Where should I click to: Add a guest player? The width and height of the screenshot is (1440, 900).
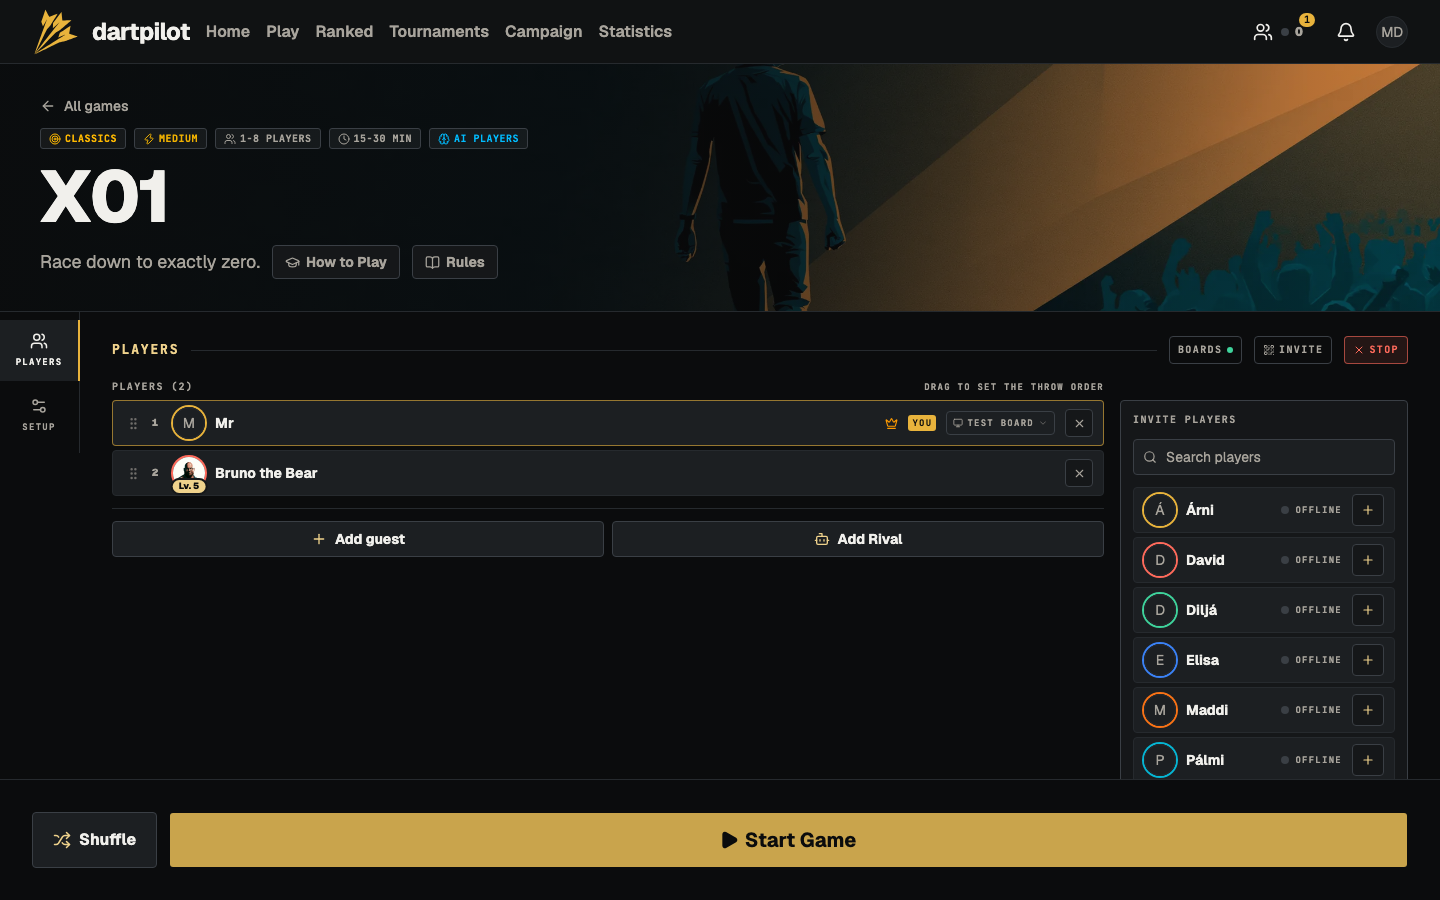tap(358, 539)
